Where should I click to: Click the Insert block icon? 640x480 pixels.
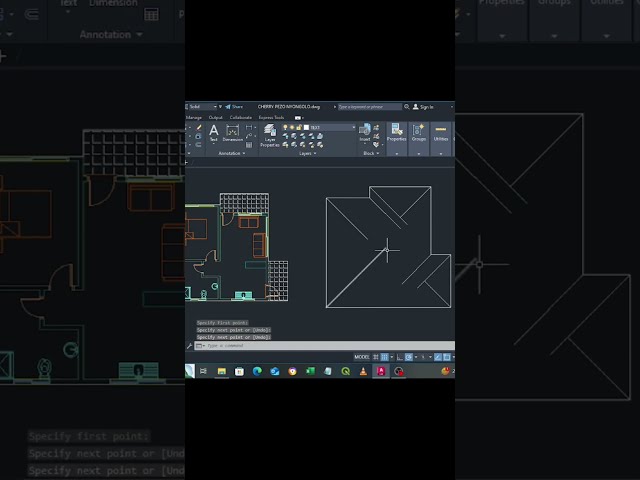[365, 132]
